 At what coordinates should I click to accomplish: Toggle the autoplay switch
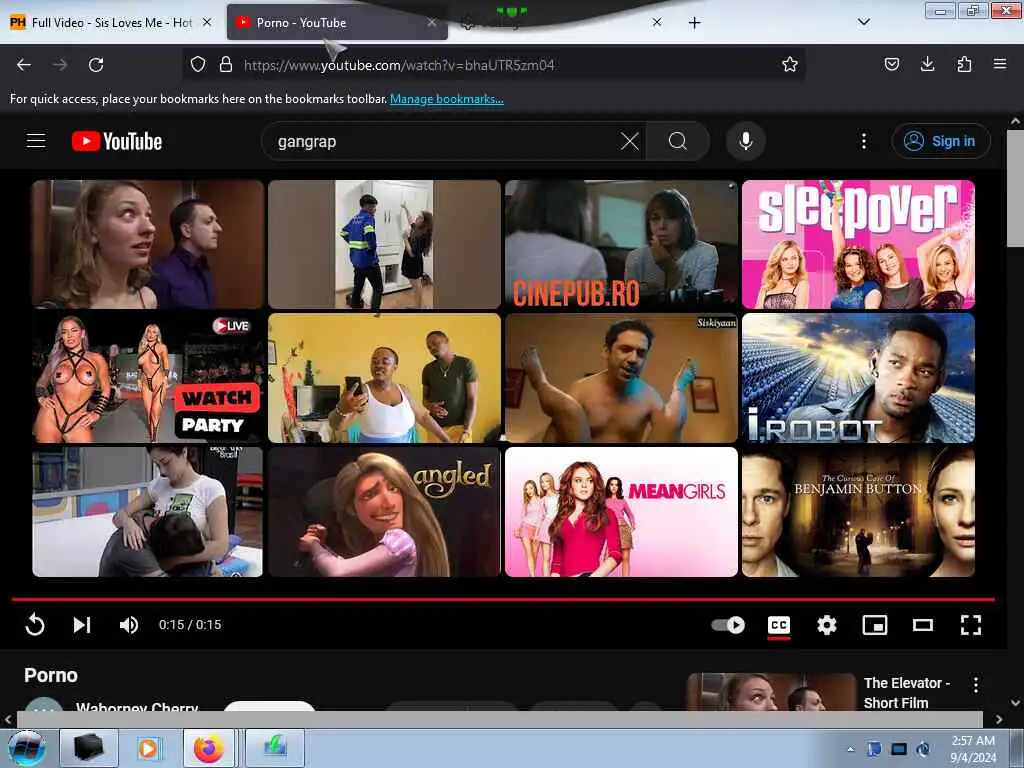[728, 625]
